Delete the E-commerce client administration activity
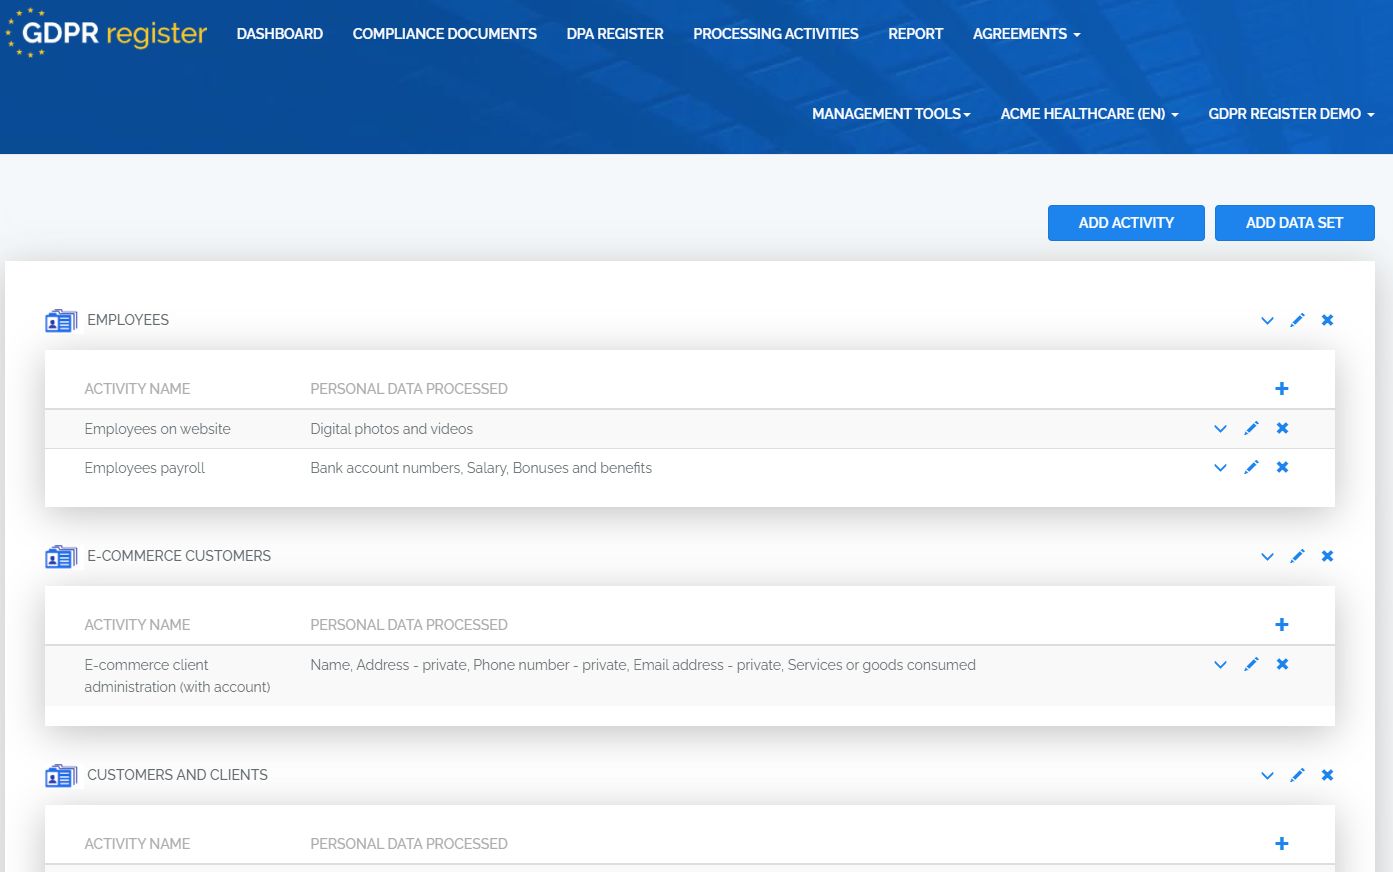Viewport: 1393px width, 872px height. click(x=1281, y=664)
